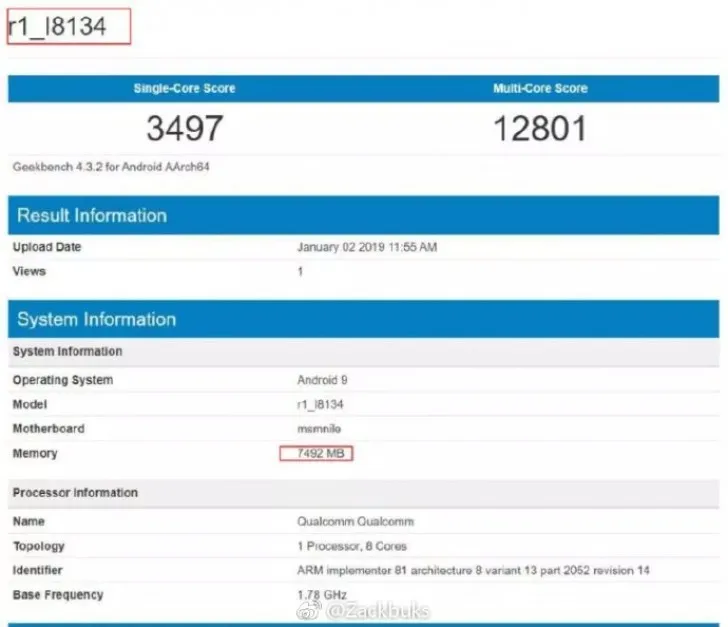Screen dimensions: 728x627
Task: Click the single-core score value 3497
Action: pyautogui.click(x=185, y=128)
